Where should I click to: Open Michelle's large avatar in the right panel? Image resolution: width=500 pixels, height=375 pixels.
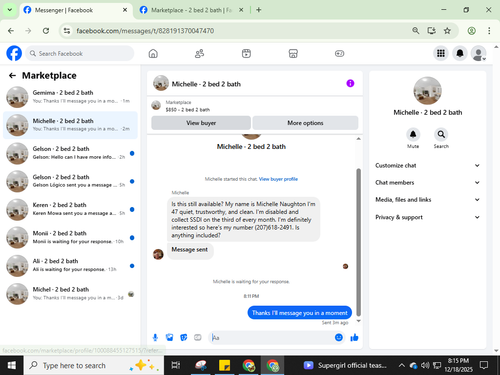(427, 91)
